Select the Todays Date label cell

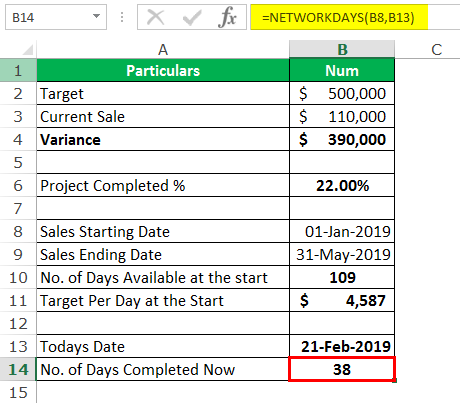pos(163,346)
